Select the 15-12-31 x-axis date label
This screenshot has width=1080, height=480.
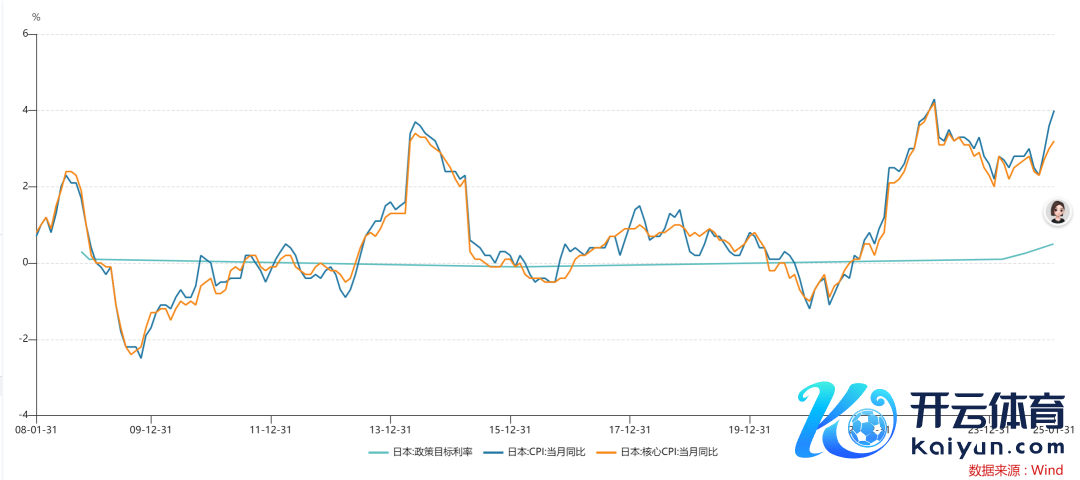click(510, 429)
